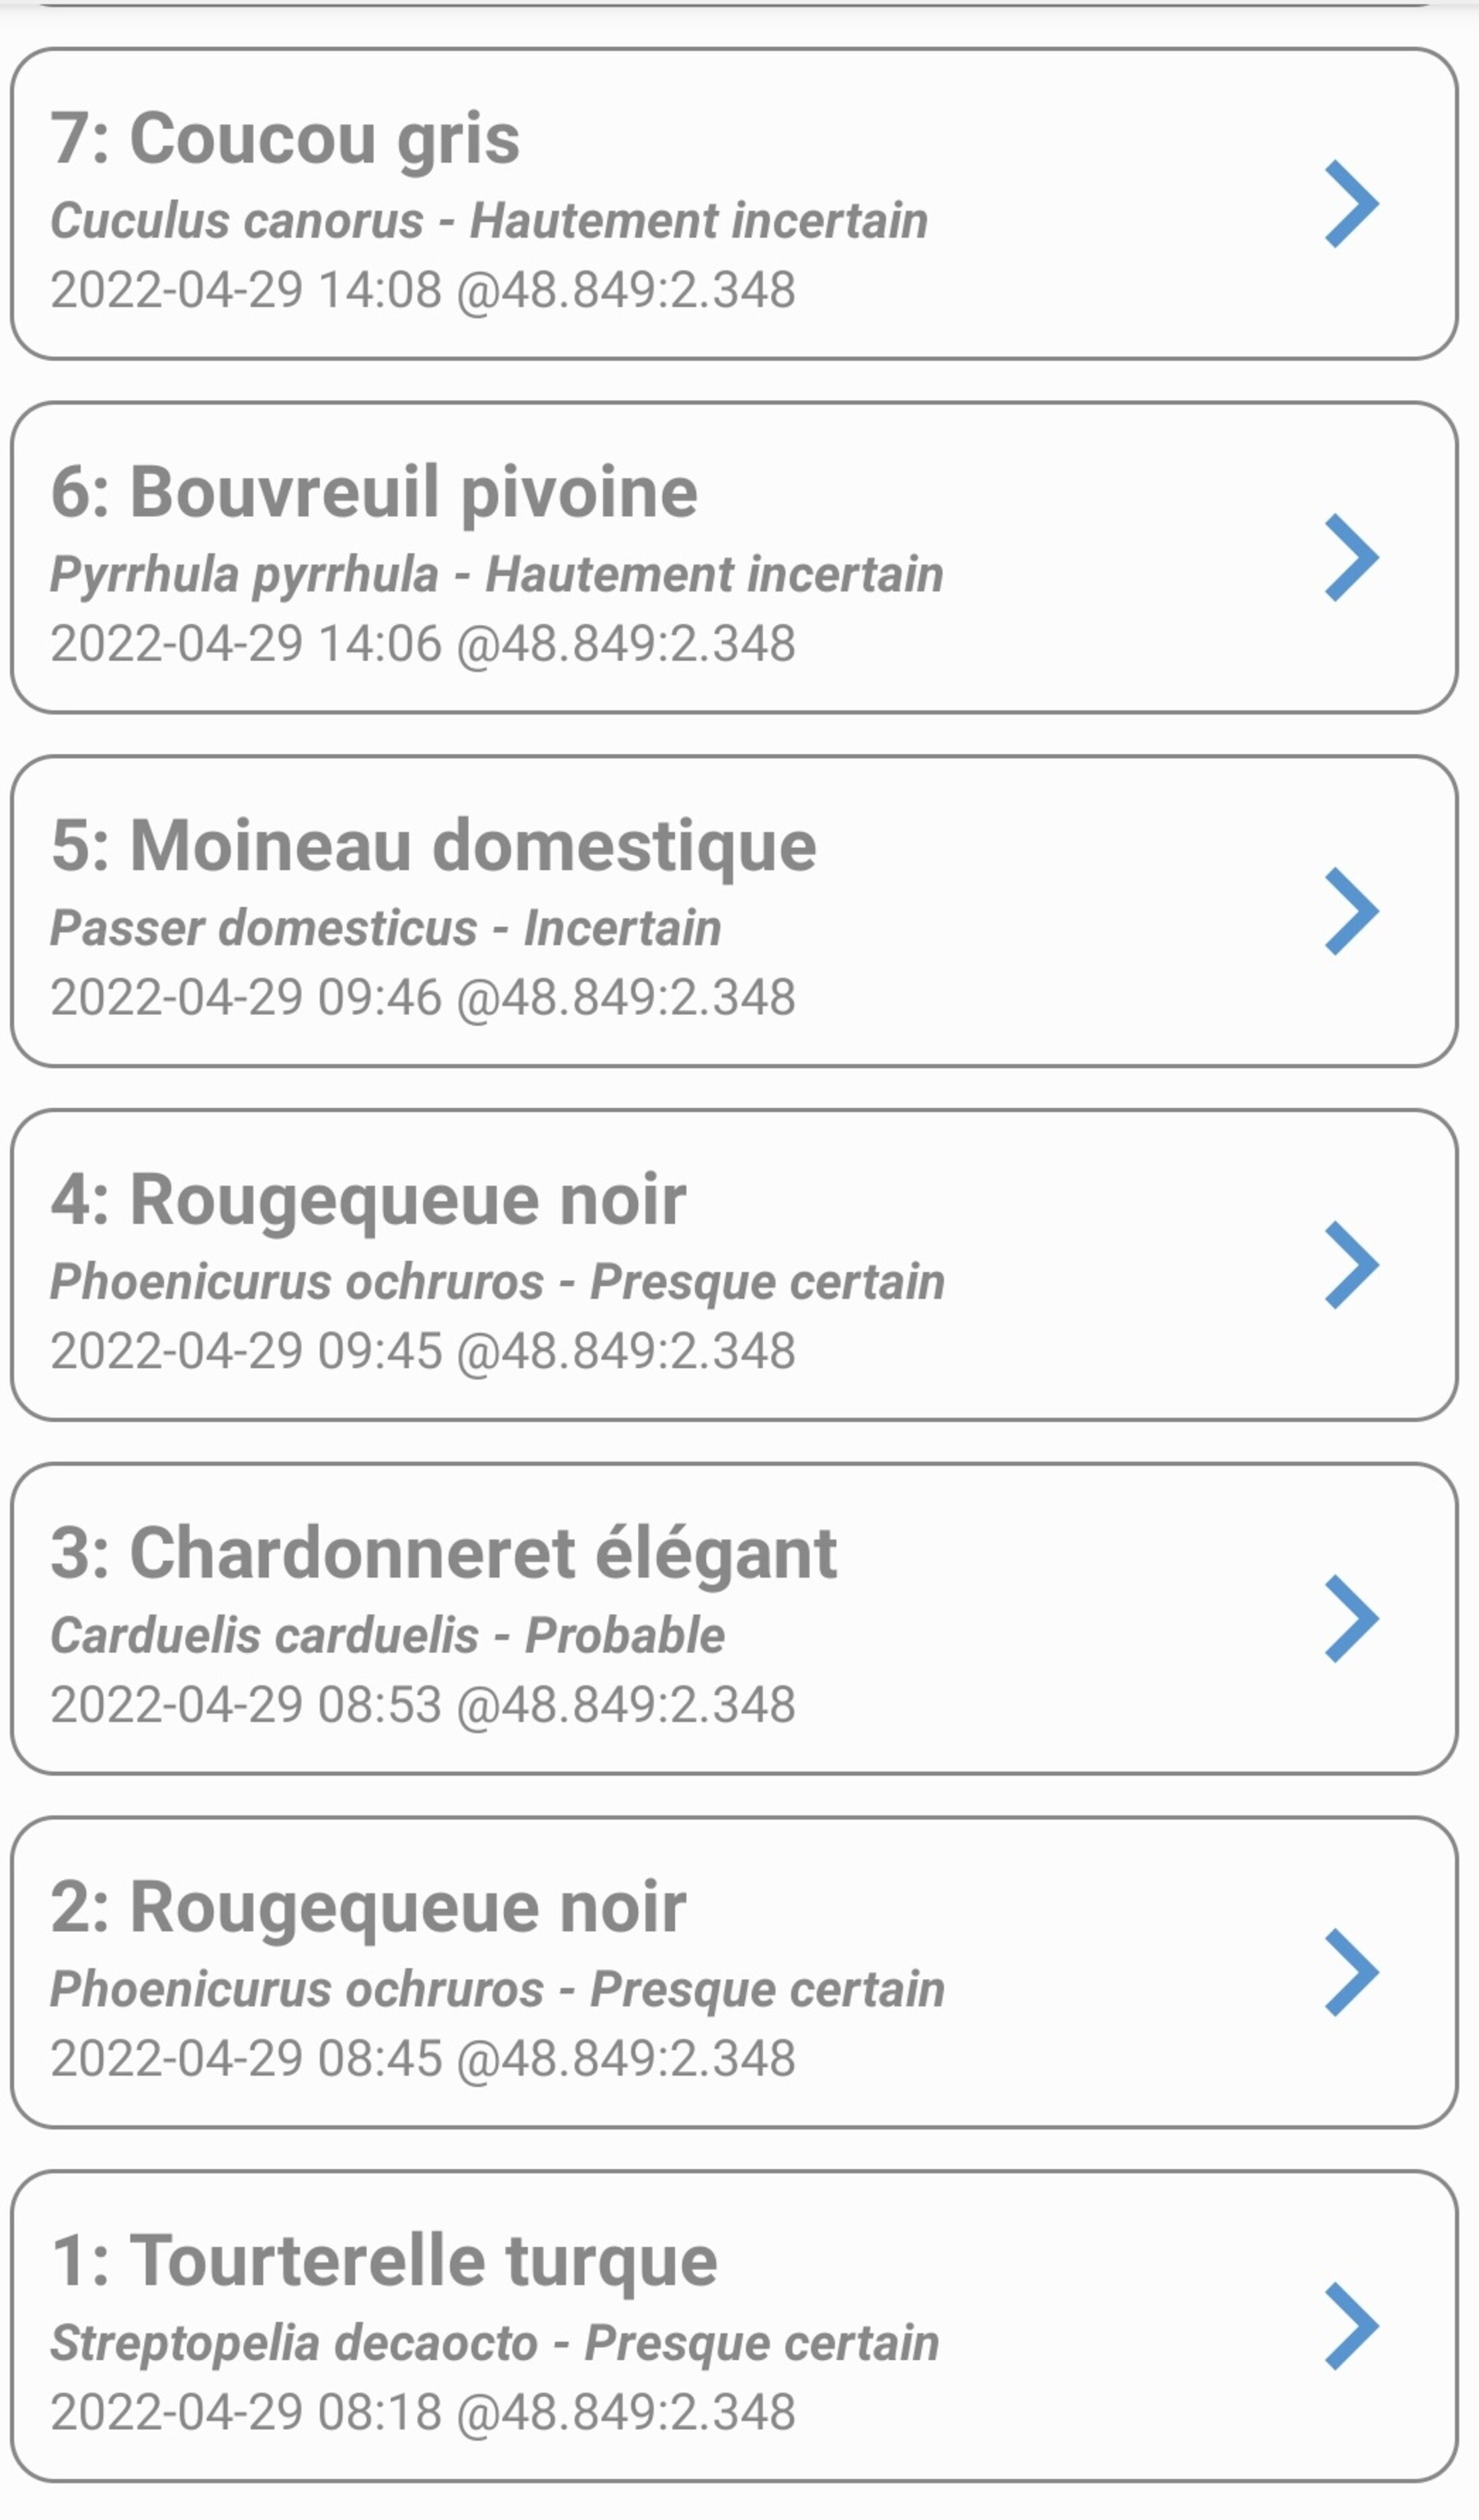The image size is (1479, 2520).
Task: Click the 2022-04-29 14:08 timestamp line
Action: click(423, 290)
